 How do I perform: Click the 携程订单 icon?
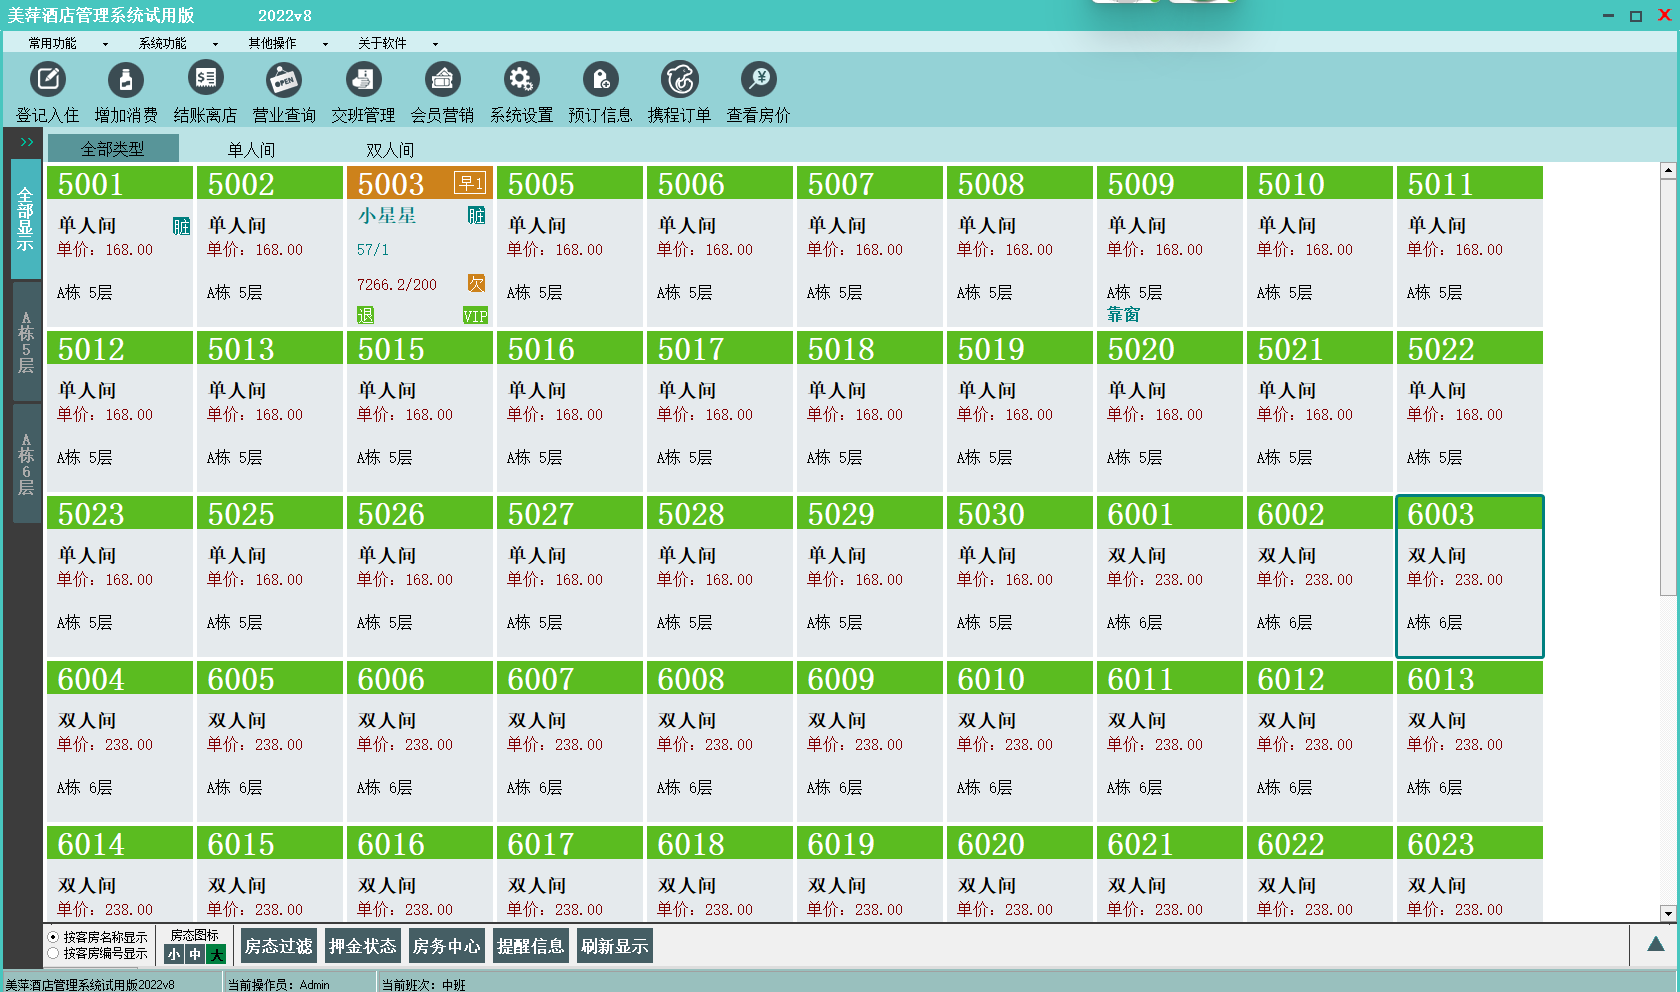[x=679, y=80]
